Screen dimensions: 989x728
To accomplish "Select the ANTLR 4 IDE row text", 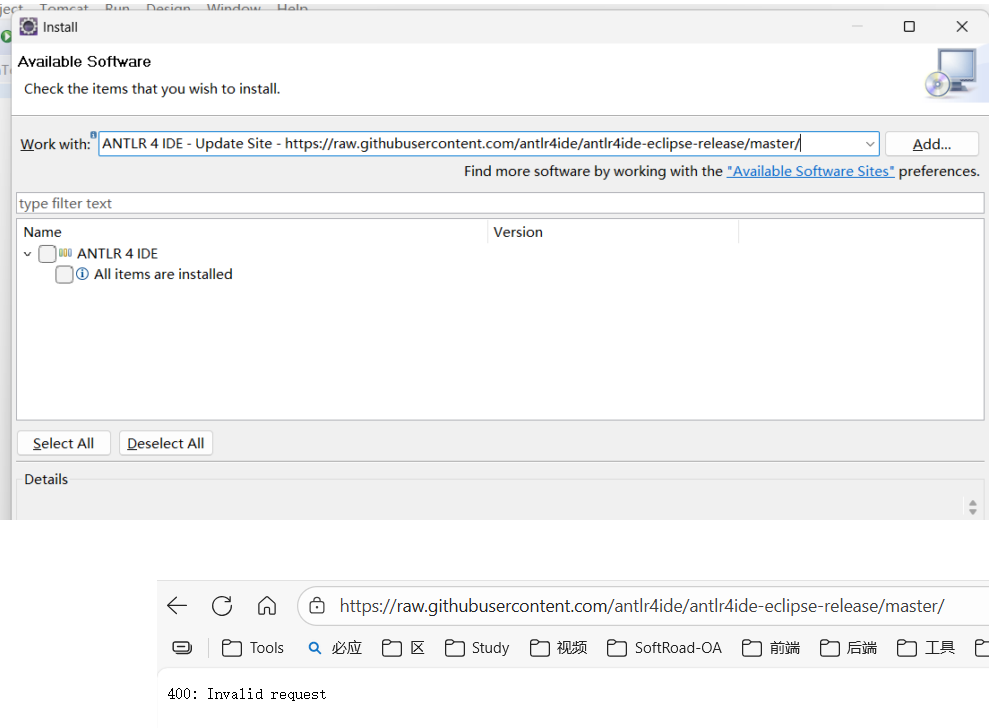I will (117, 254).
